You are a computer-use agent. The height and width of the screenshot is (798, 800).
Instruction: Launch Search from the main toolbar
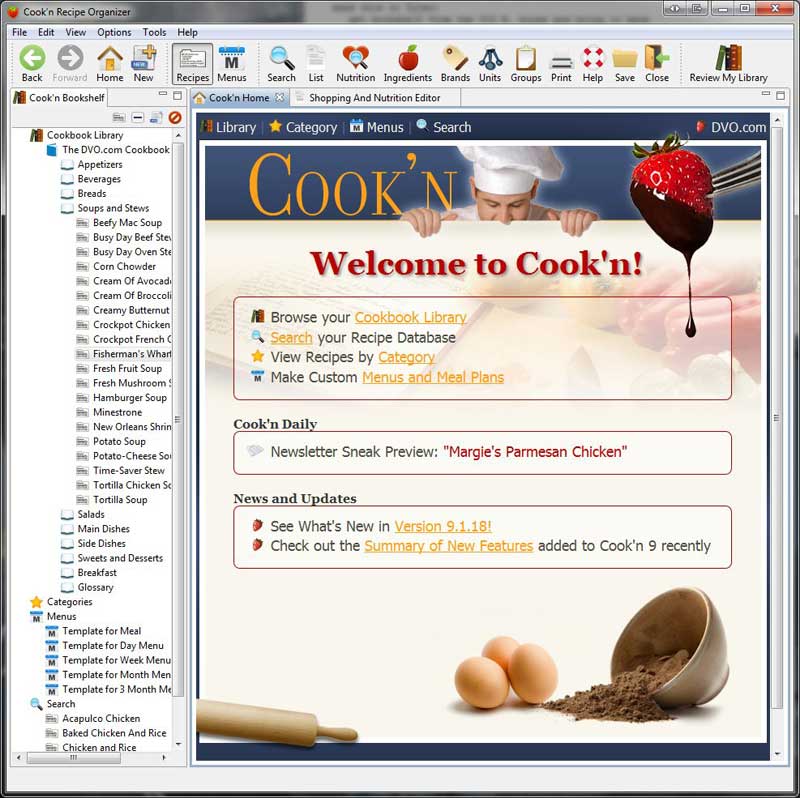pyautogui.click(x=281, y=64)
